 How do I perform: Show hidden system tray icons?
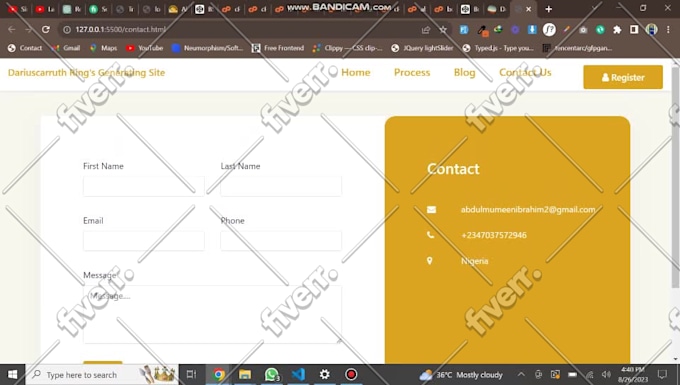(x=521, y=375)
